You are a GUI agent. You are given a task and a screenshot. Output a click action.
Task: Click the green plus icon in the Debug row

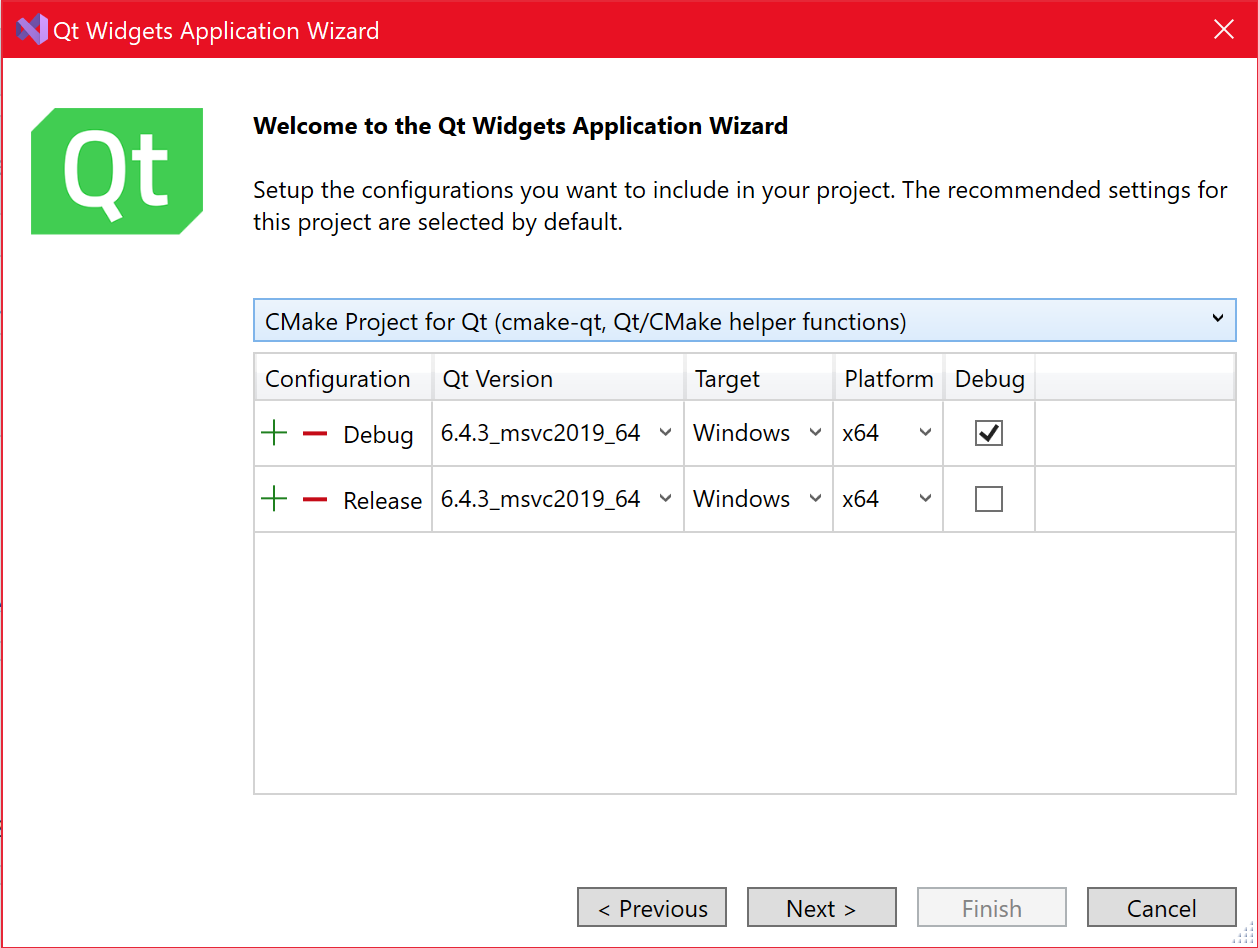(274, 433)
